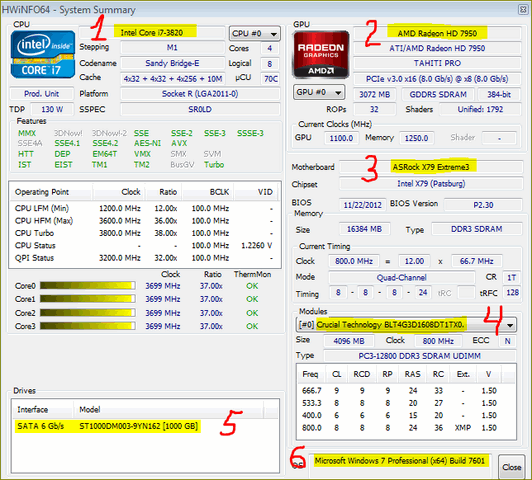Click the ASRock X79 Extreme3 motherboard field
This screenshot has height=480, width=532.
[431, 167]
